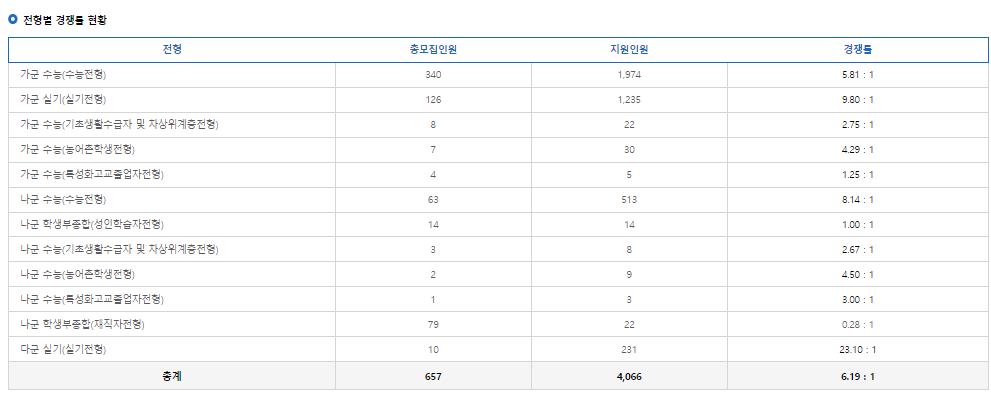
Task: Click the 0.28 : 1 ratio cell
Action: 858,325
